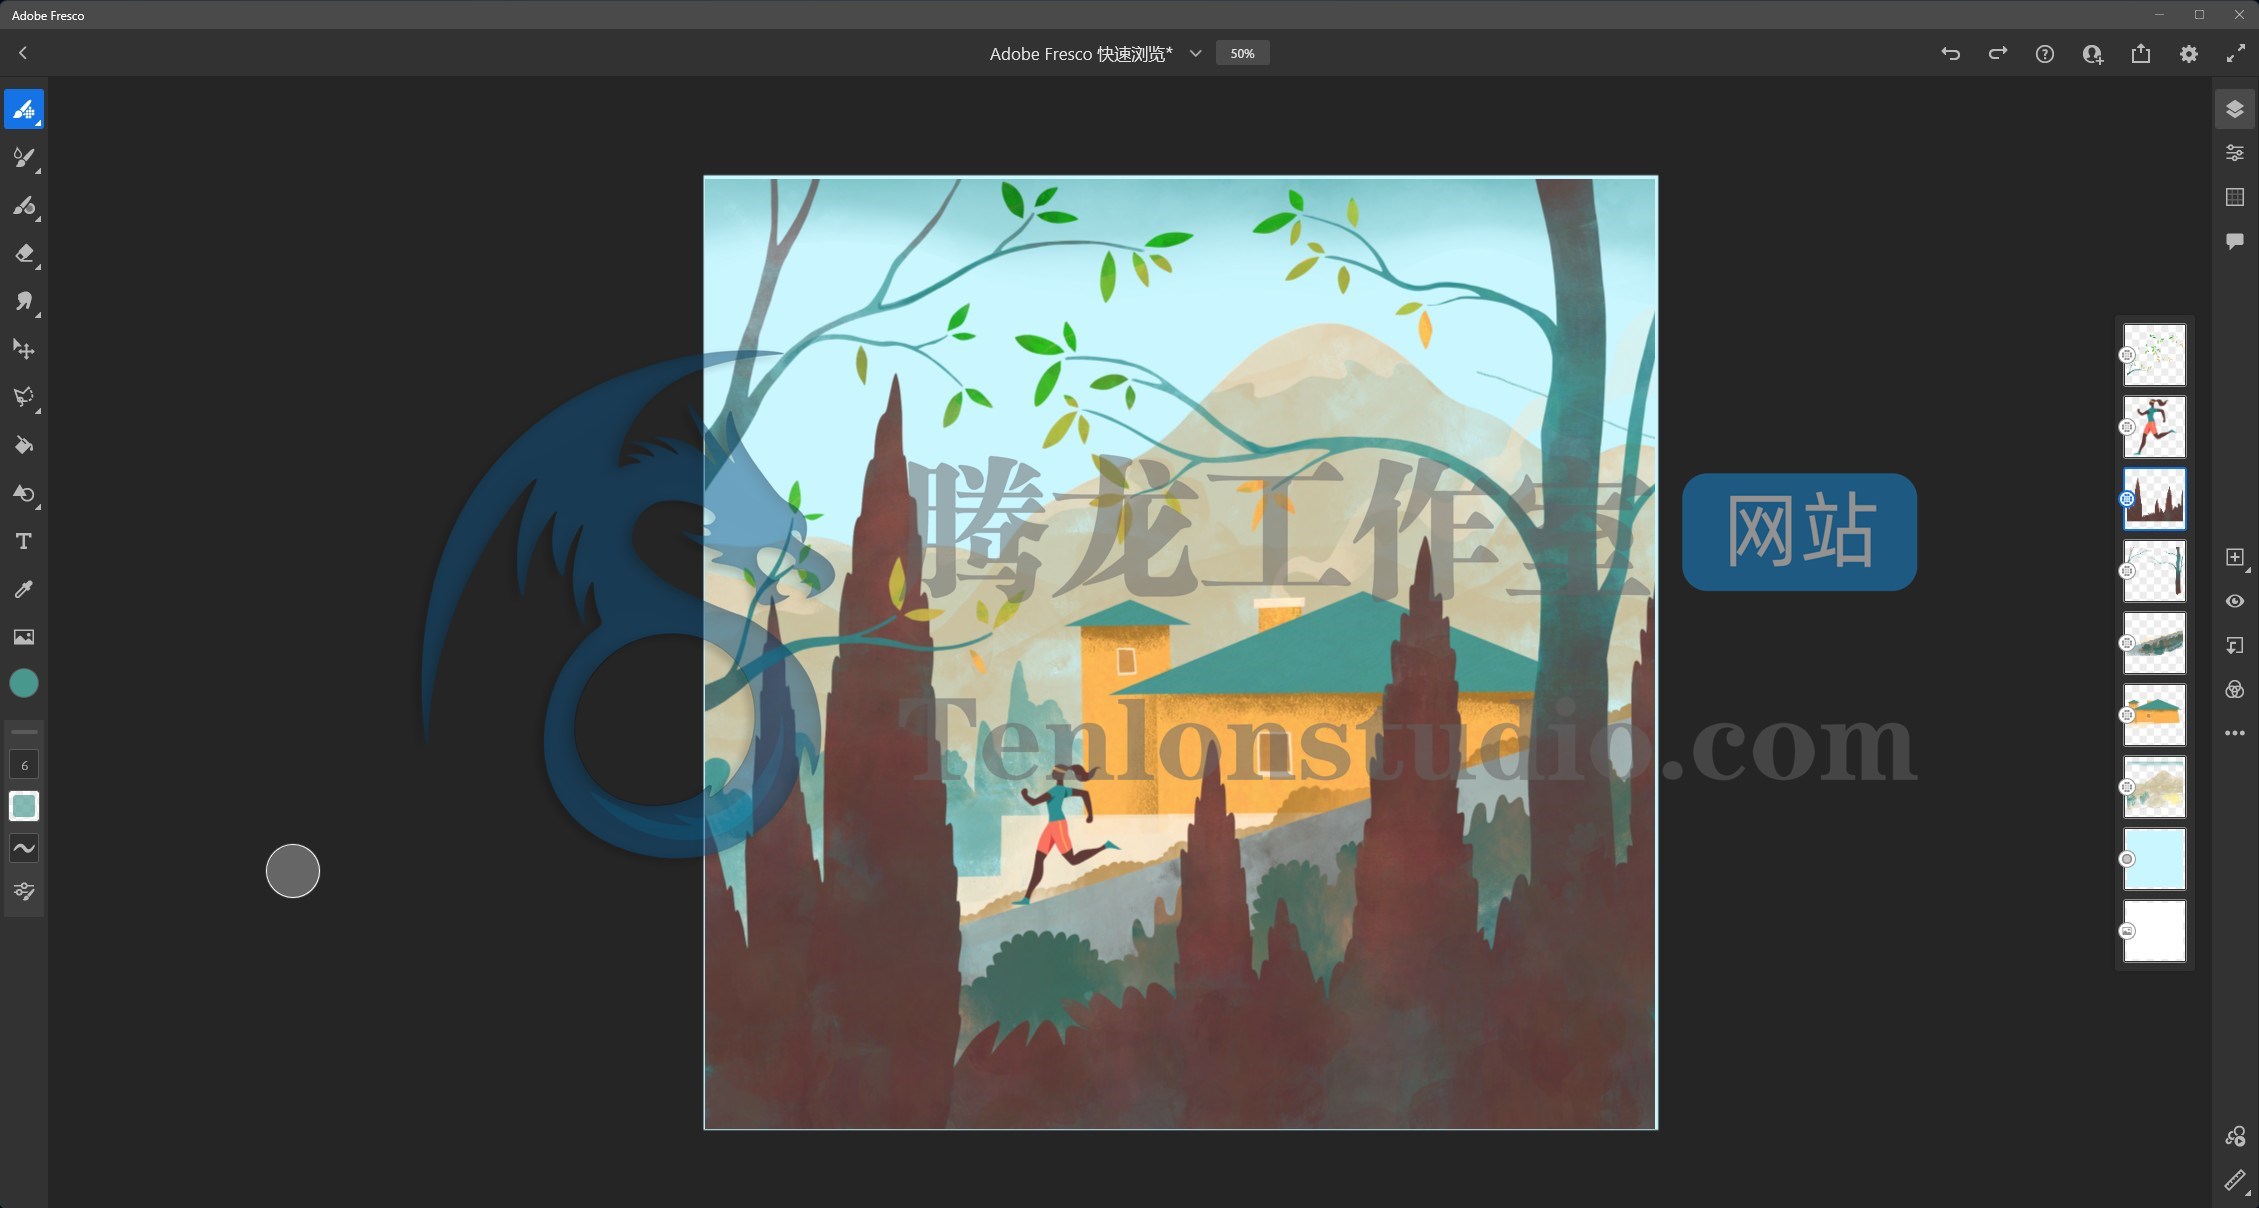Toggle layer type icon beside tree trunks layer
2259x1208 pixels.
point(2127,571)
